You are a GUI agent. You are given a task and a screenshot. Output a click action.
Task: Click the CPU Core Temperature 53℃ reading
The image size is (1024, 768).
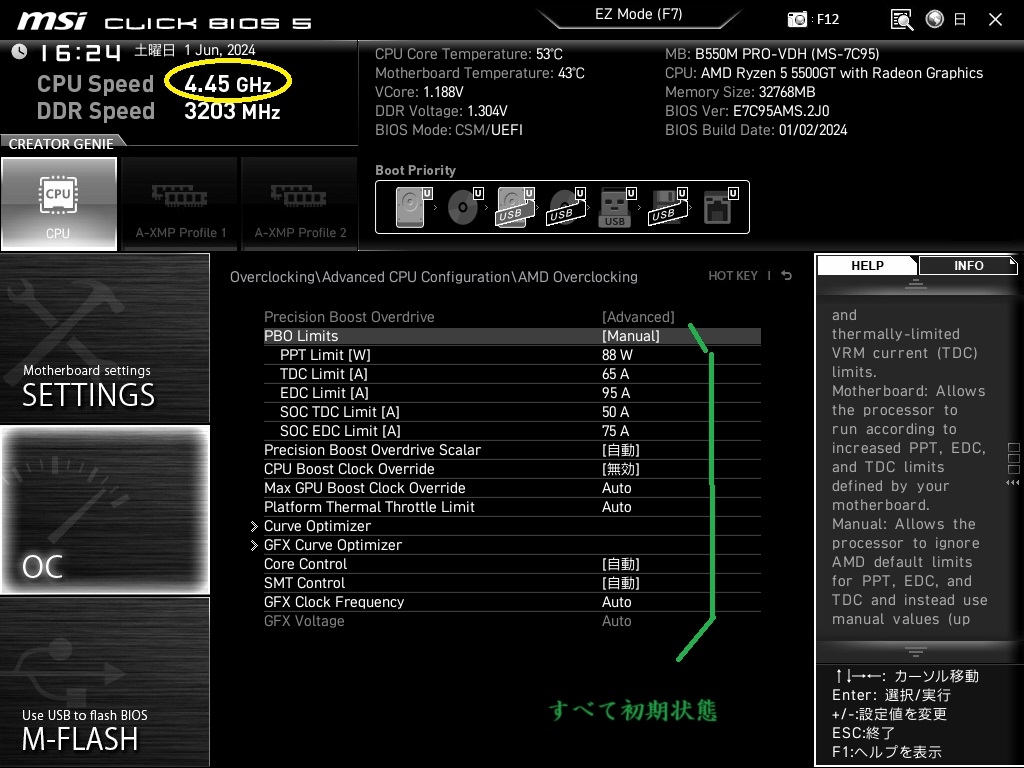click(468, 54)
